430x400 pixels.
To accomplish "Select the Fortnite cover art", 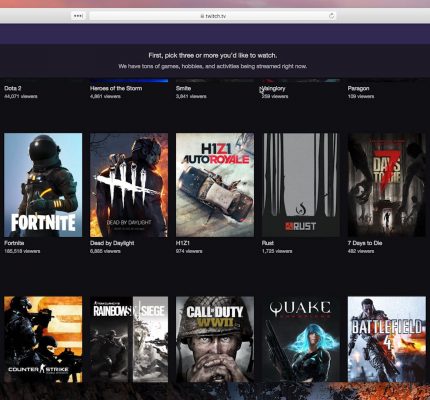I will point(43,185).
